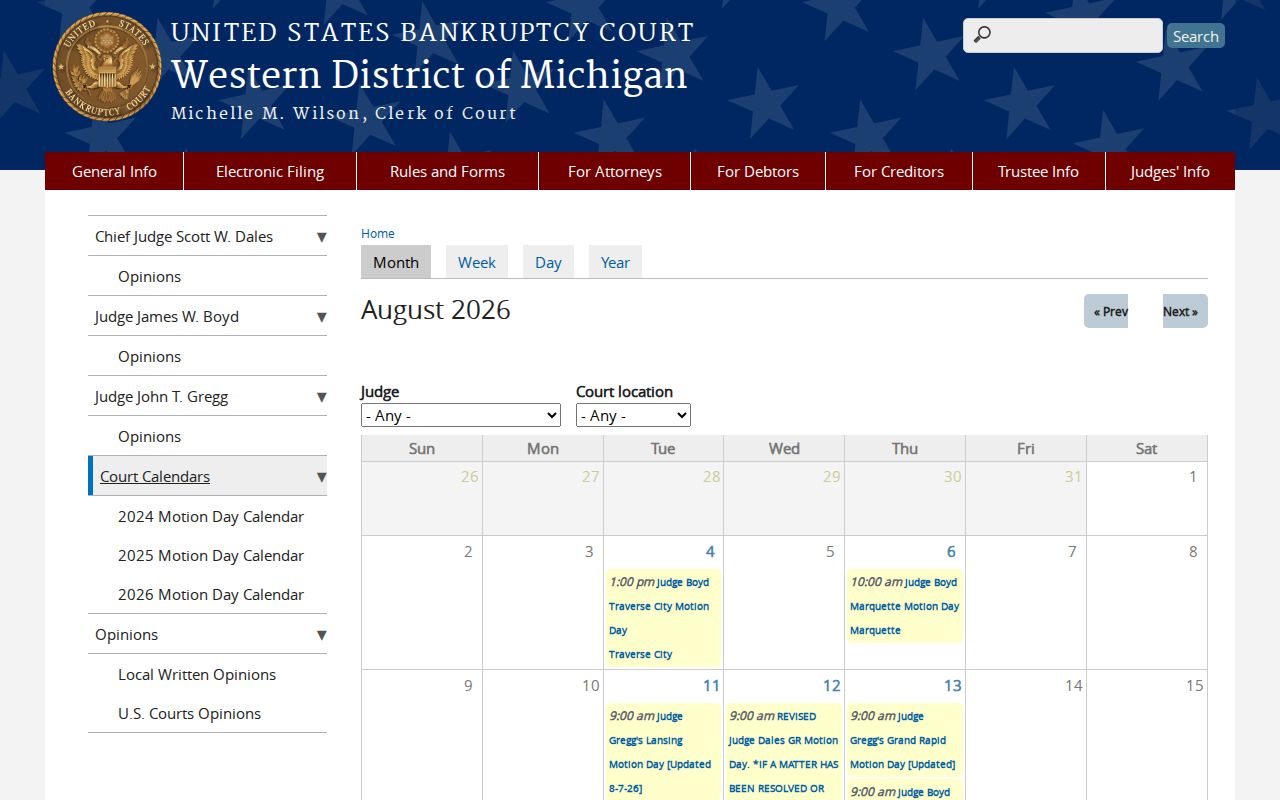Open Judges' Info menu
Viewport: 1280px width, 800px height.
tap(1170, 171)
